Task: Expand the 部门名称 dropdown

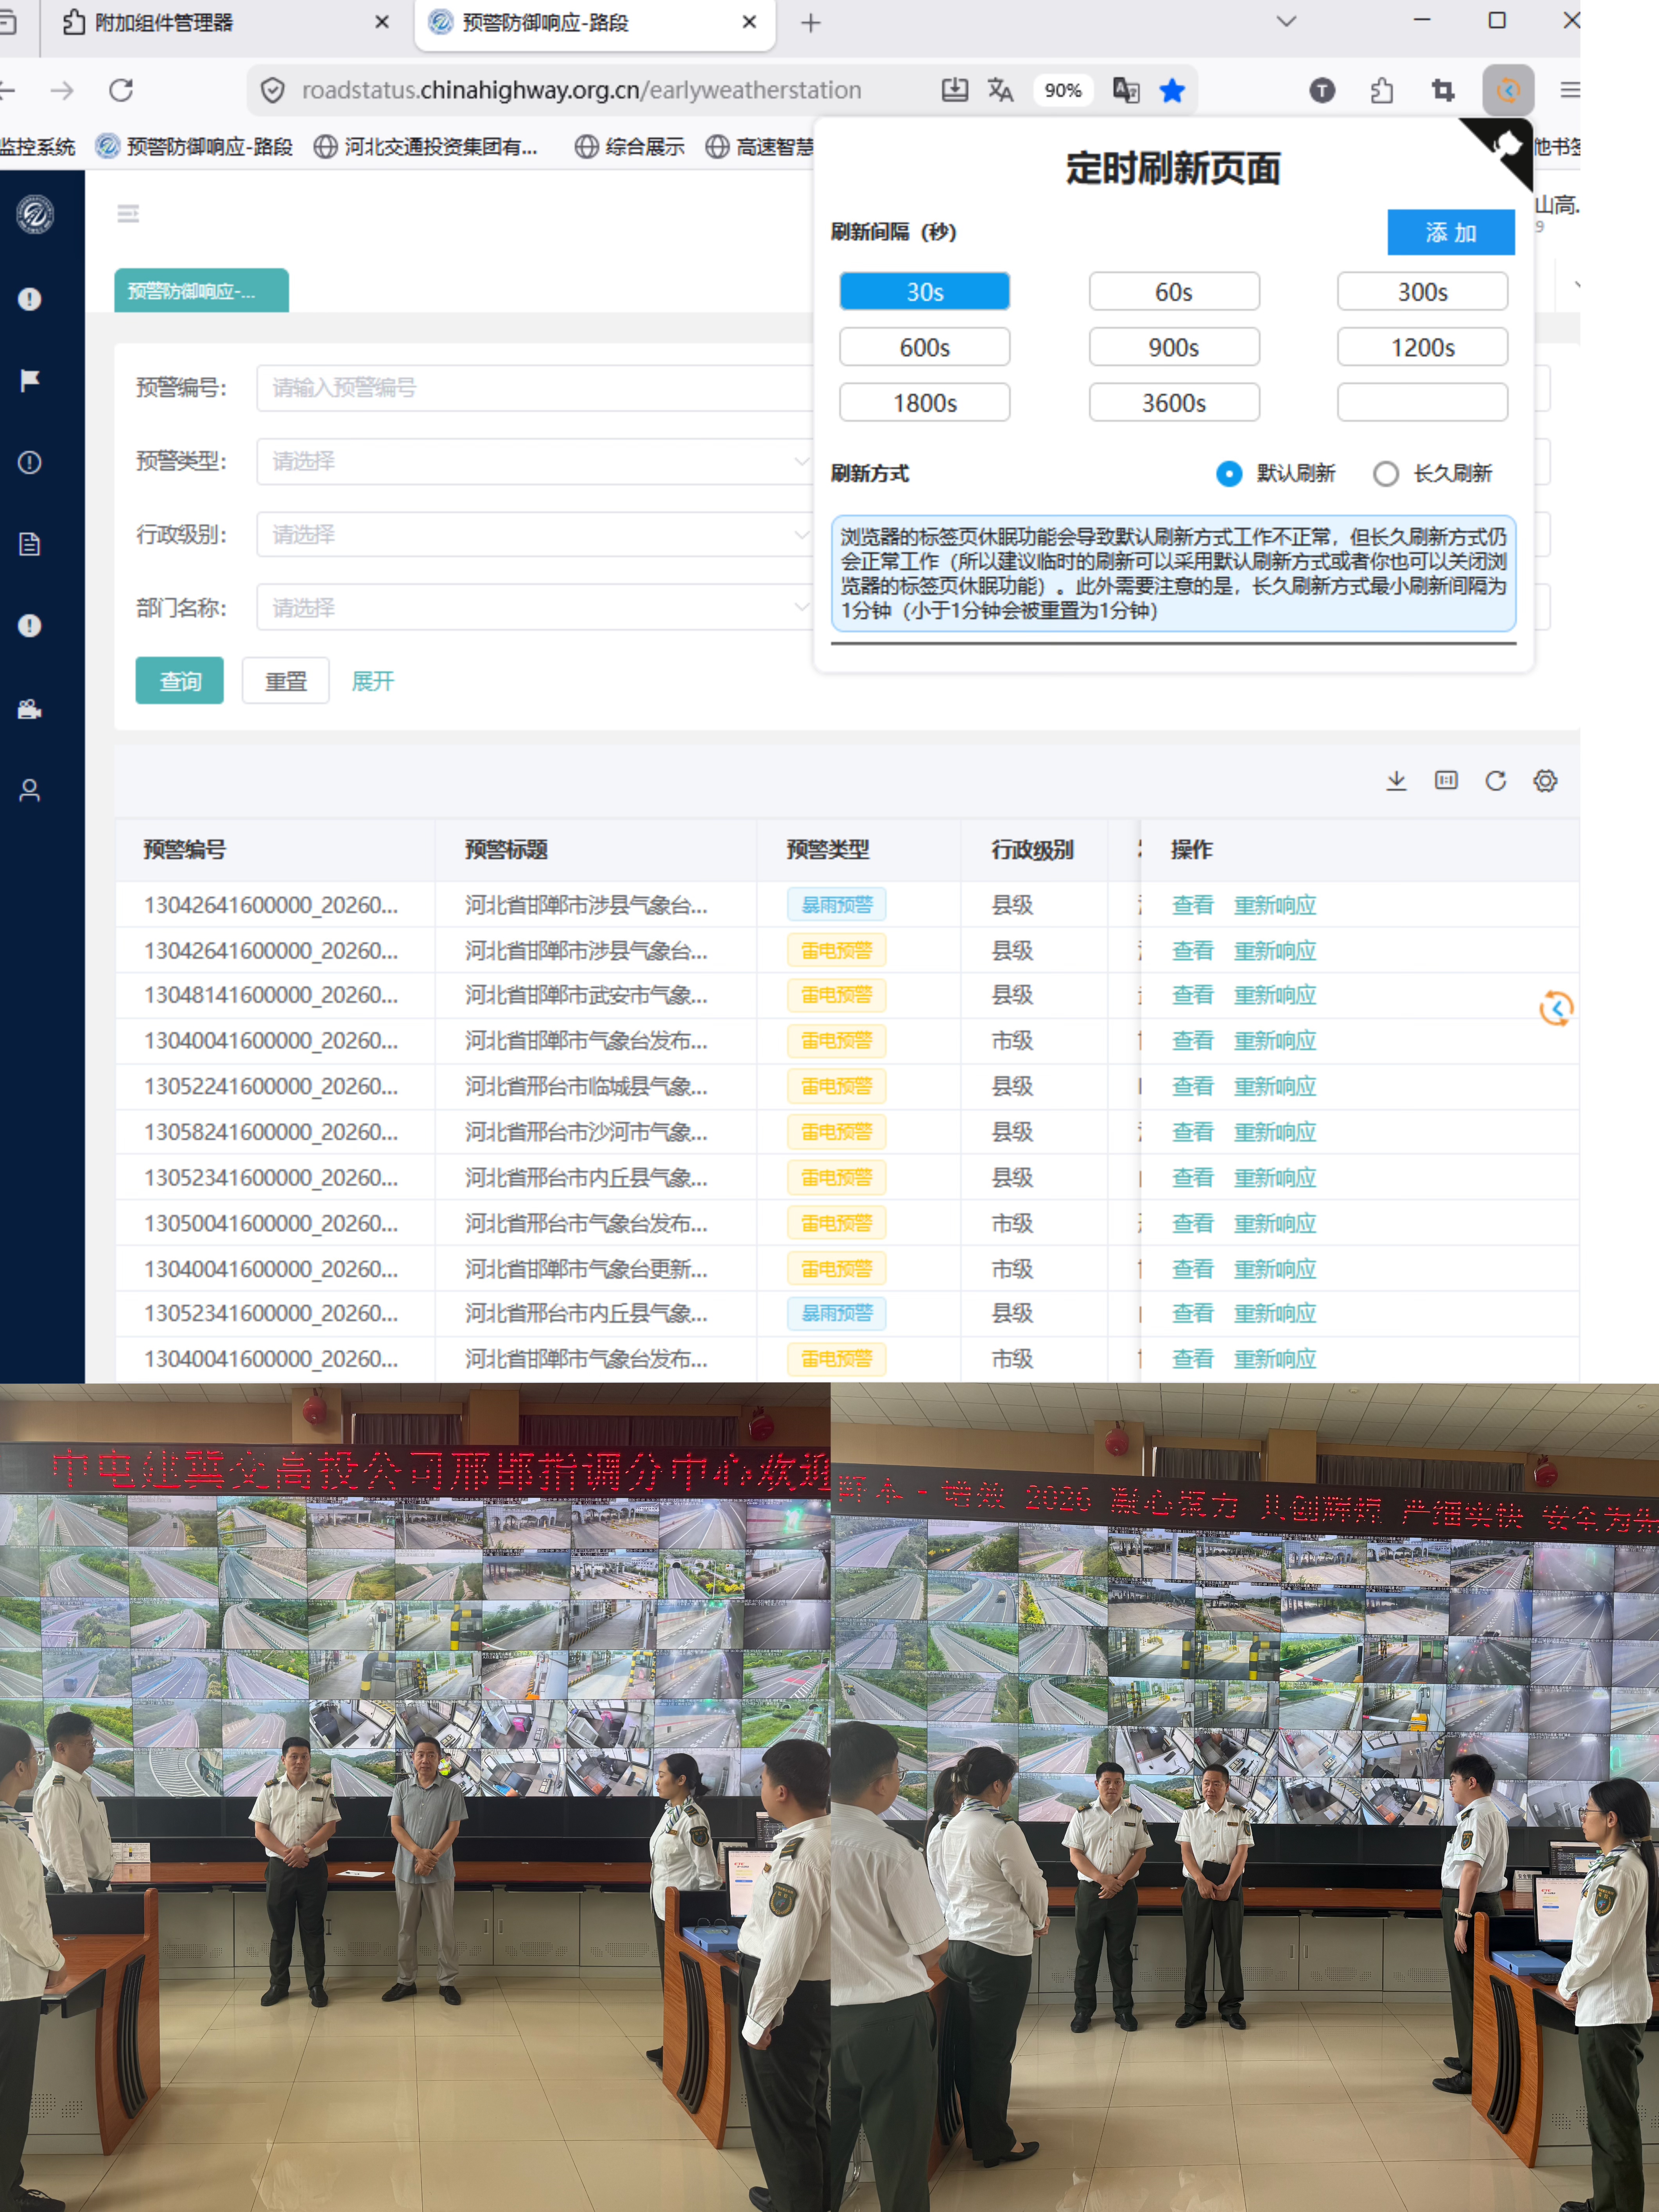Action: [535, 607]
